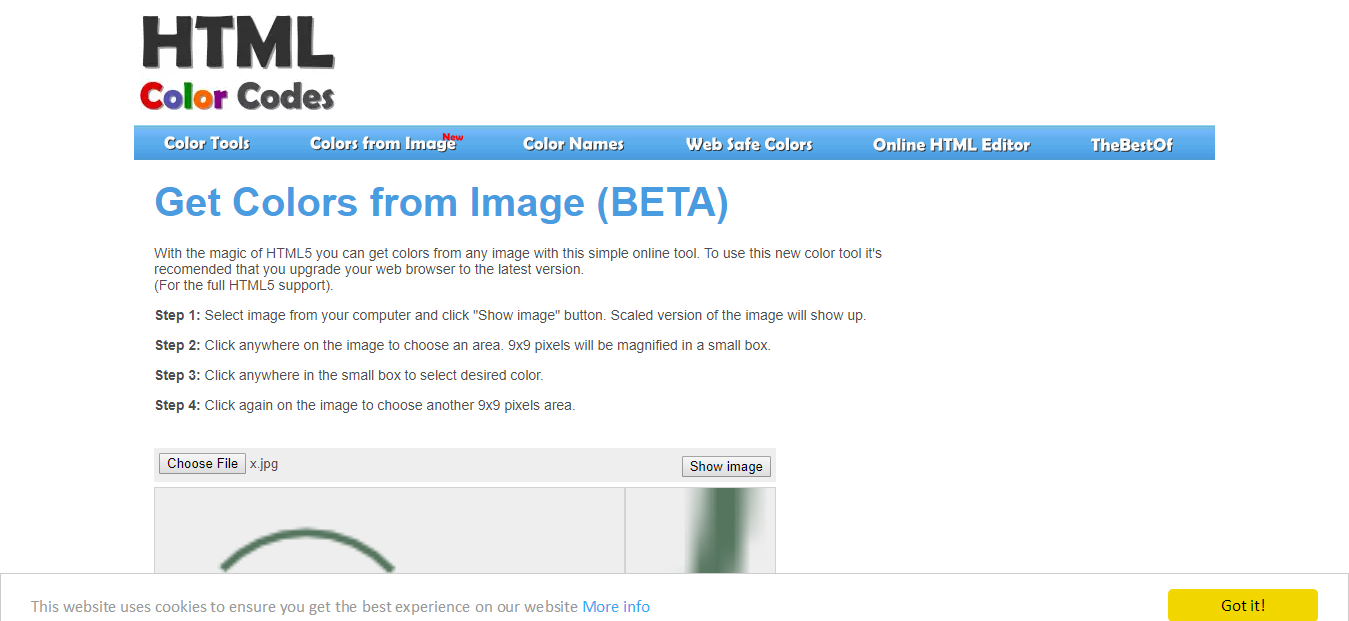The image size is (1349, 621).
Task: Dismiss cookie notice with Got it!
Action: (1242, 605)
